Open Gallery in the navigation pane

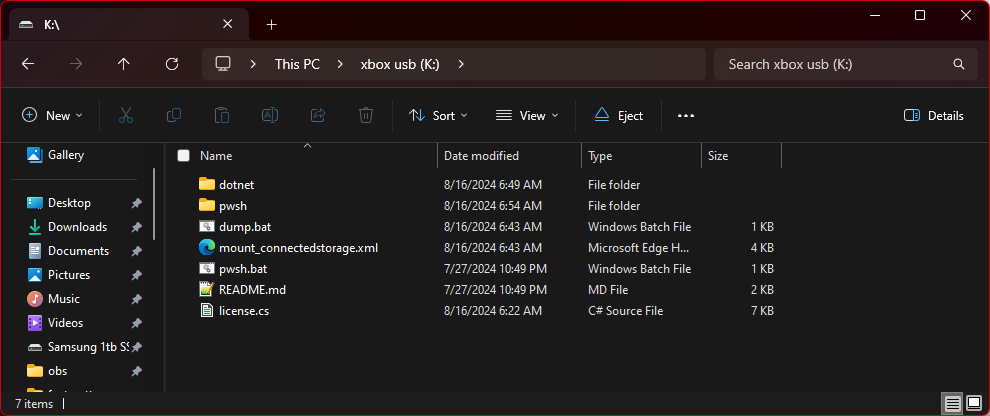66,155
